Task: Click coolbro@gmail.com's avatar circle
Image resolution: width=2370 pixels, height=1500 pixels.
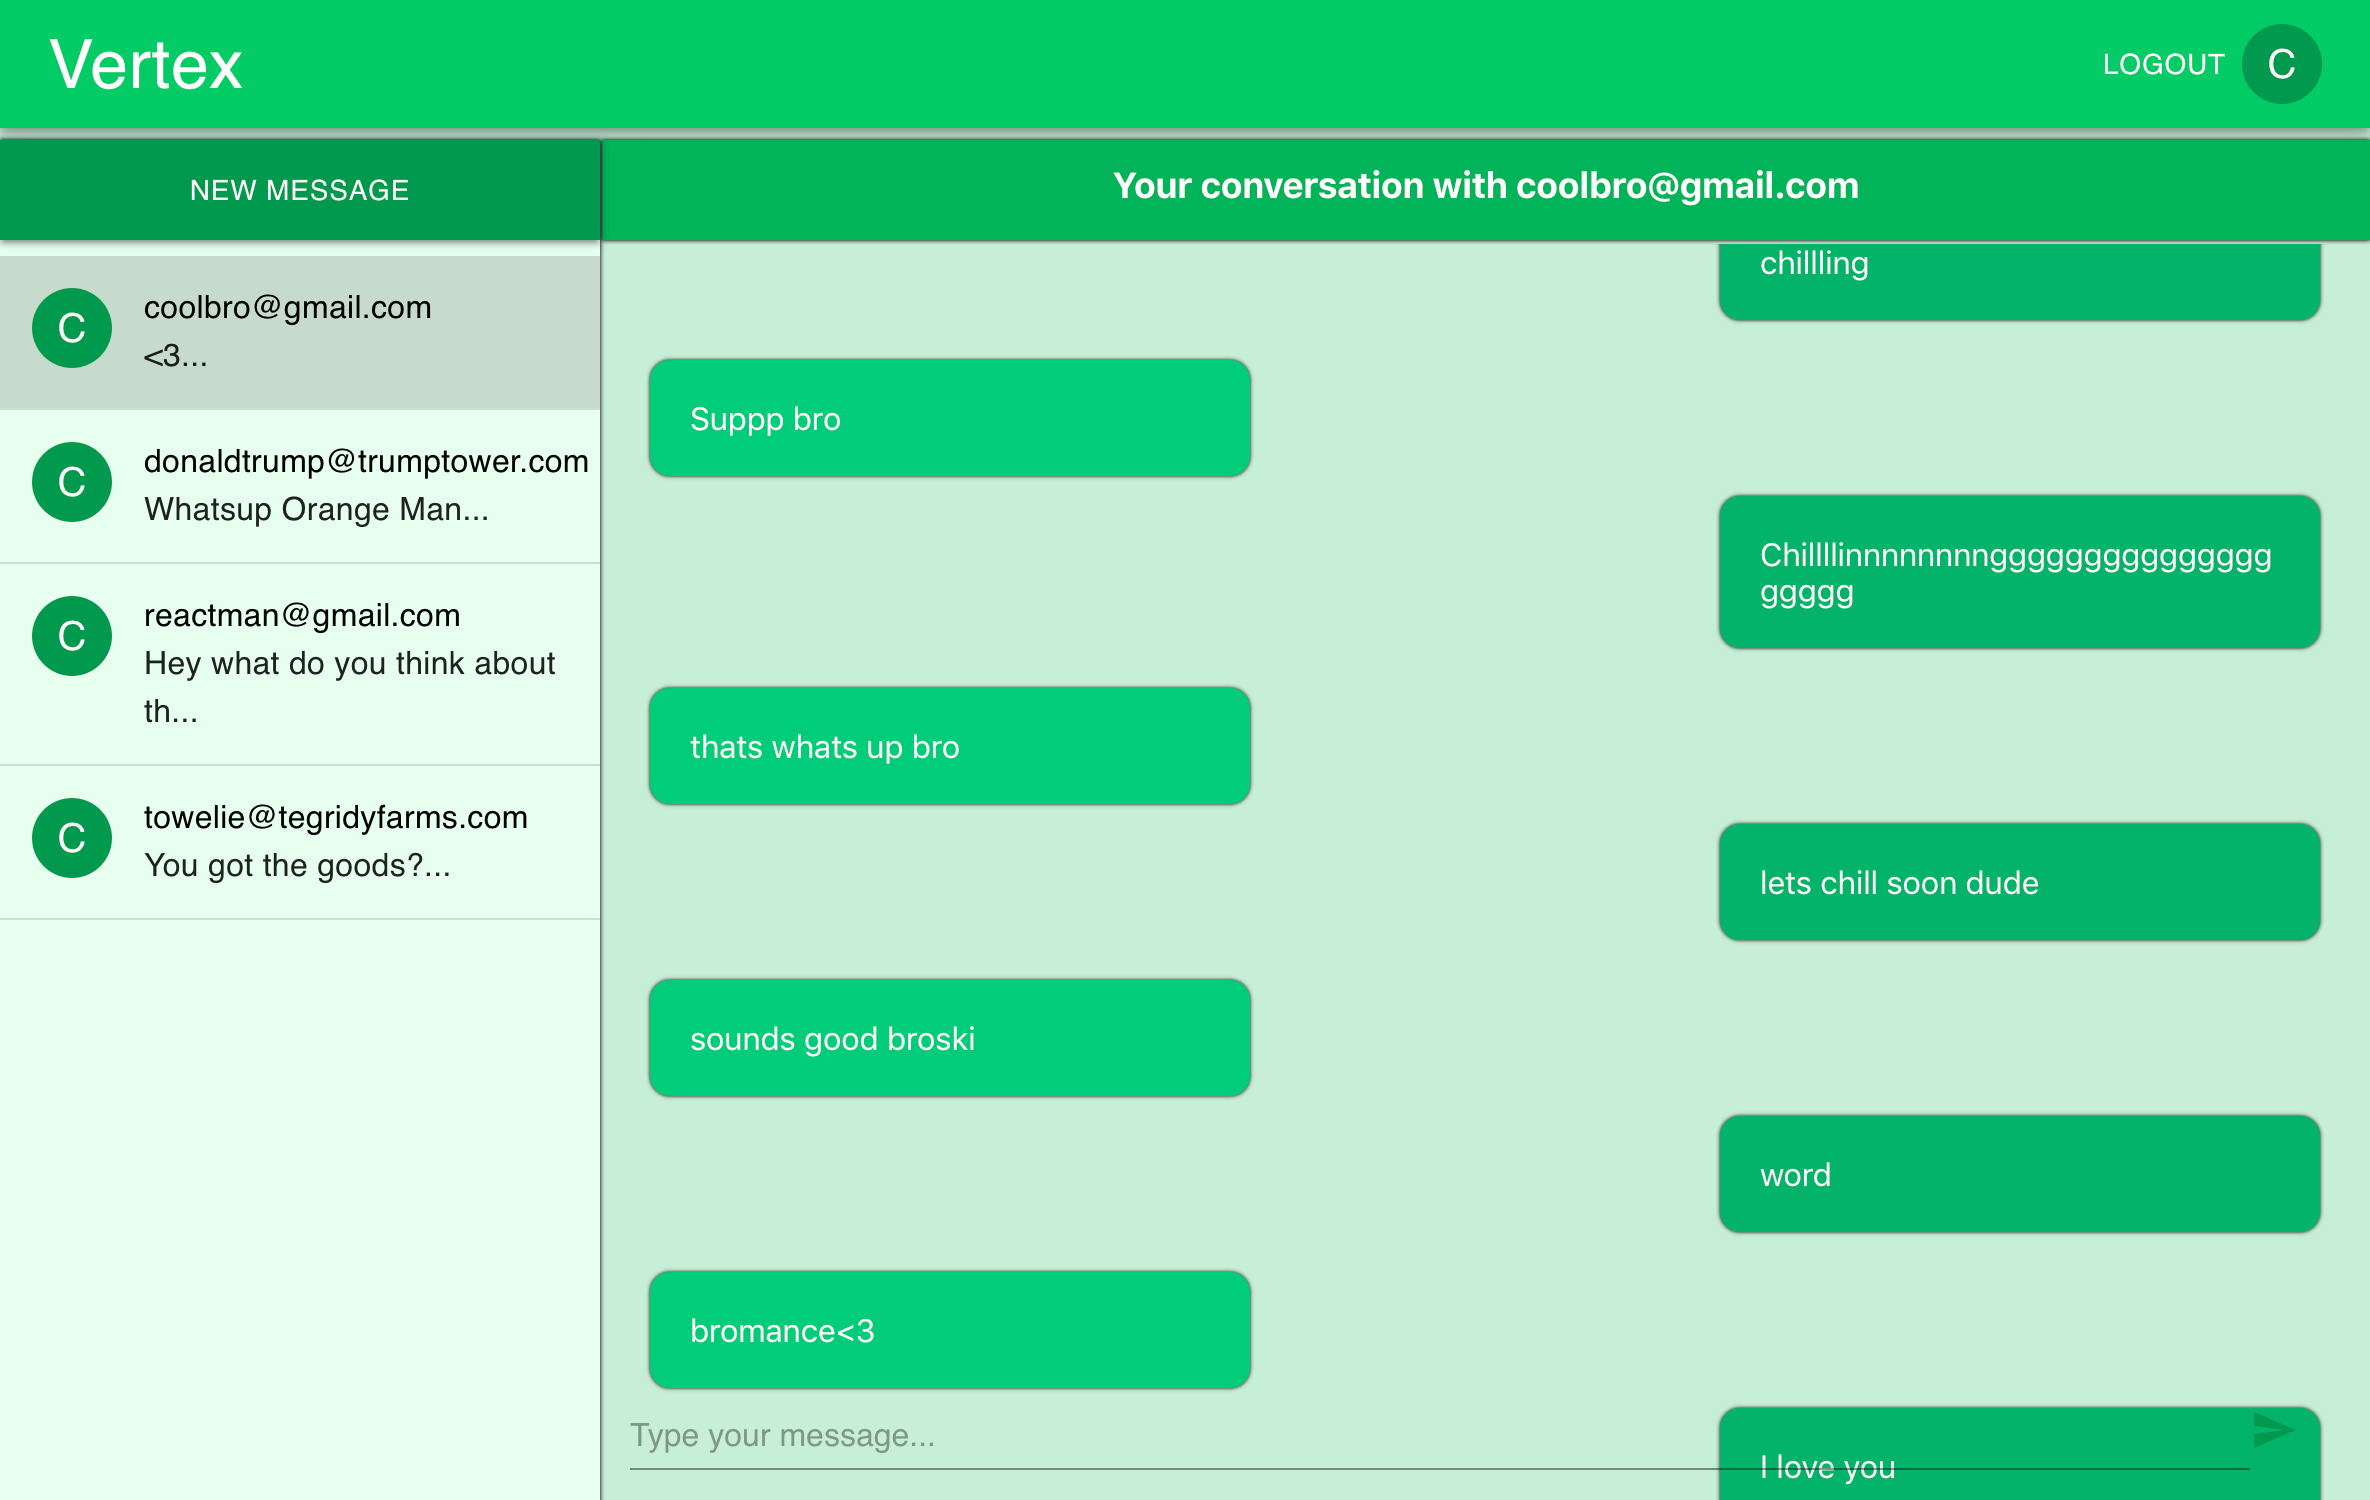Action: pyautogui.click(x=72, y=328)
